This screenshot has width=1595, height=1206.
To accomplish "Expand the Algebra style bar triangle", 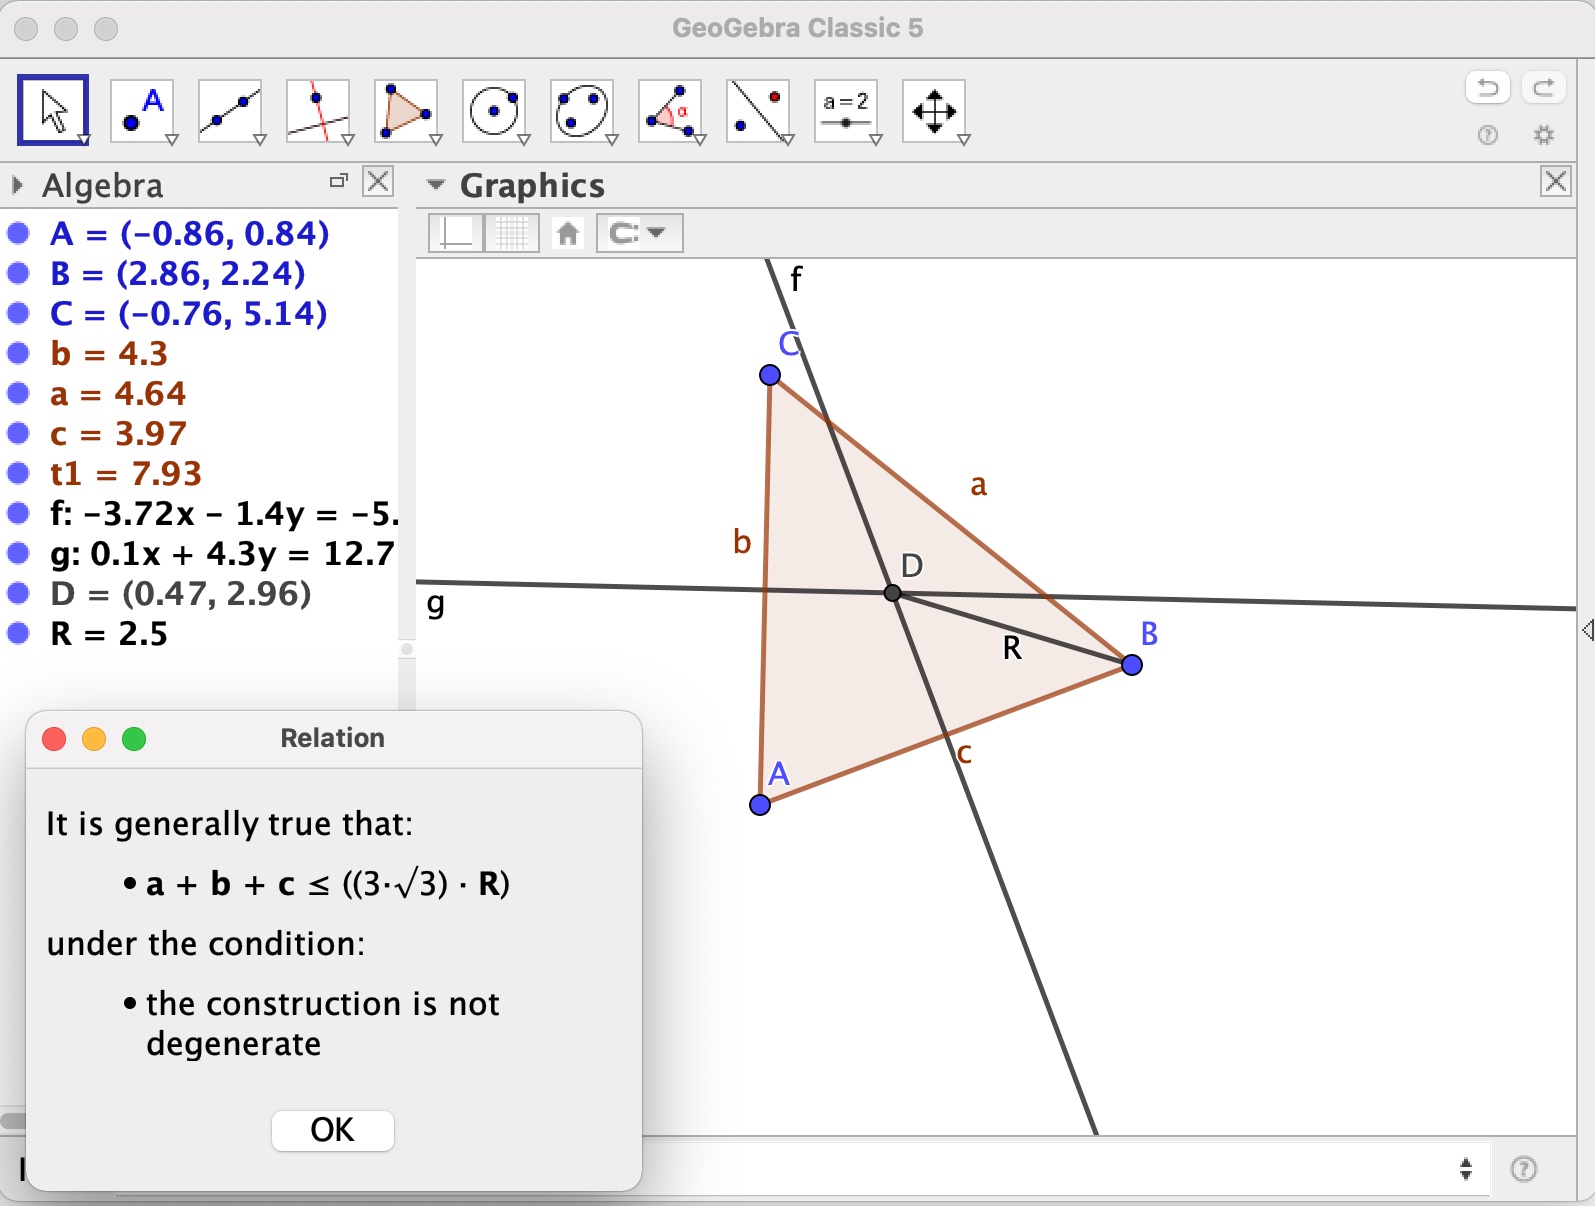I will 17,185.
